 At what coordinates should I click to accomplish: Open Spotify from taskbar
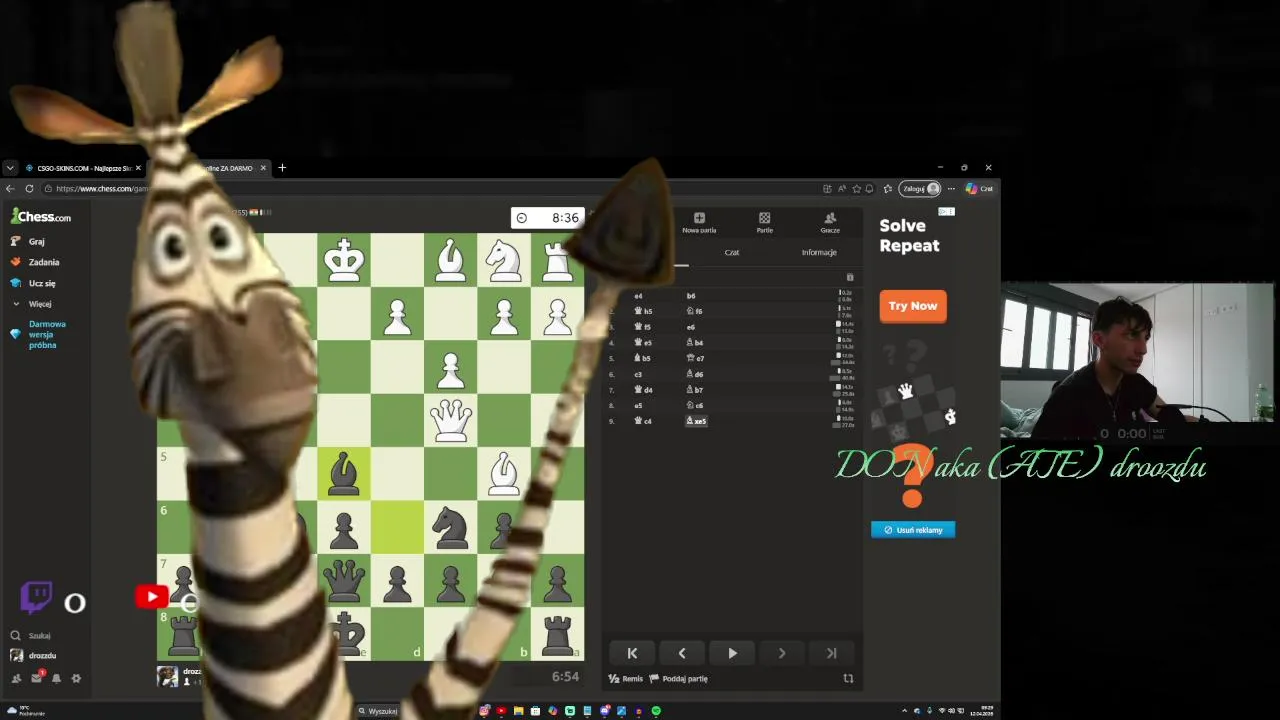tap(656, 711)
